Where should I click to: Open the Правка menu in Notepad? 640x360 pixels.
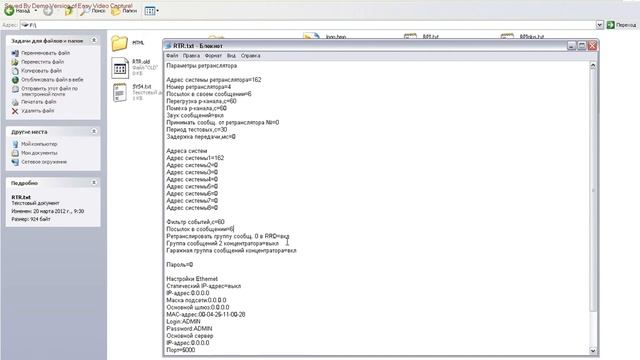coord(191,56)
